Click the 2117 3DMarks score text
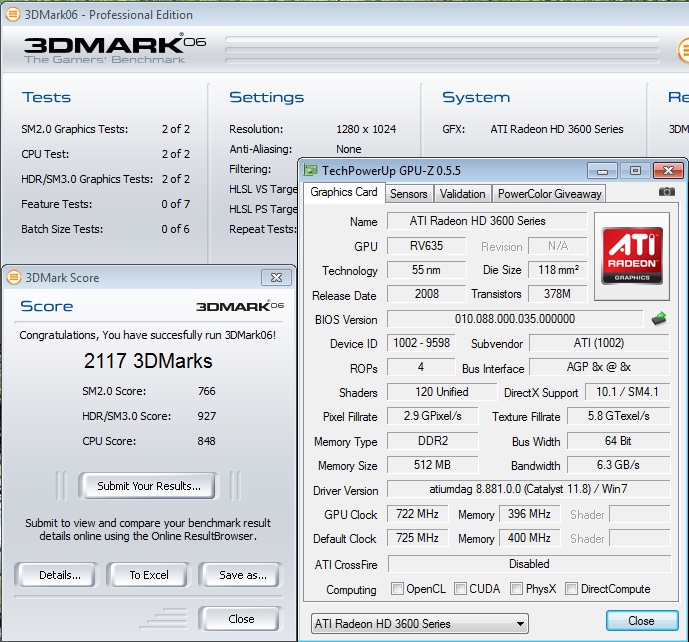Viewport: 689px width, 642px height. (x=148, y=361)
